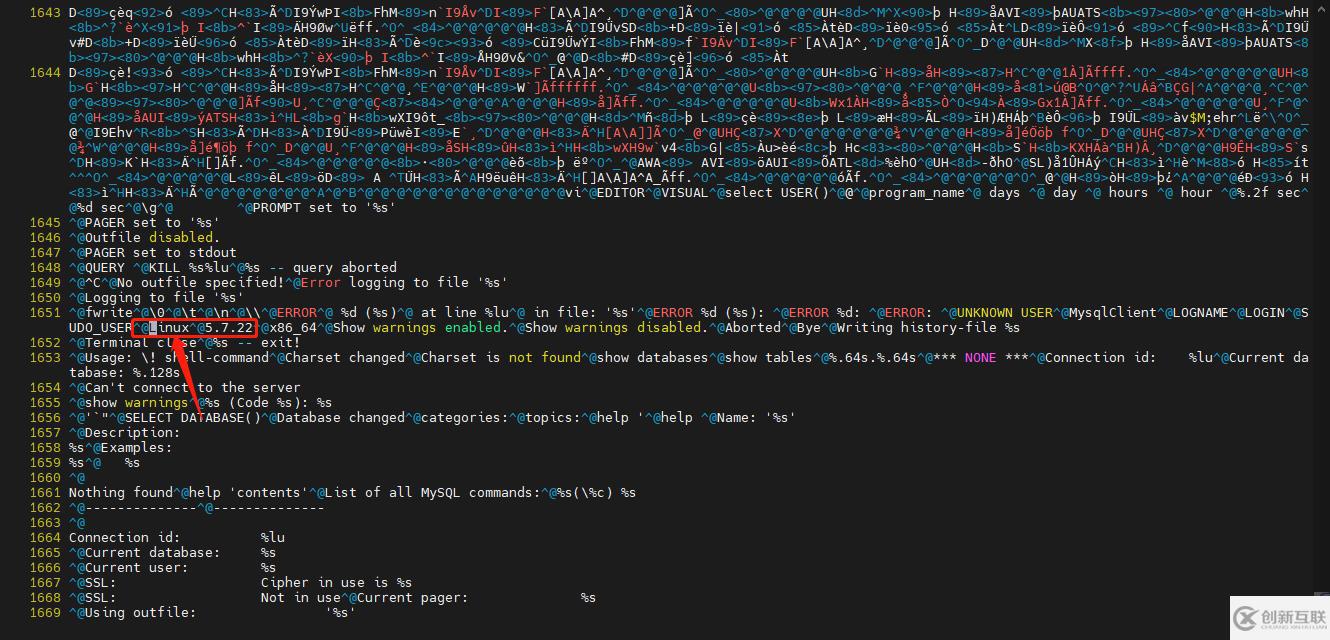
Task: Click the 'Writing history-file %s' text
Action: (928, 328)
